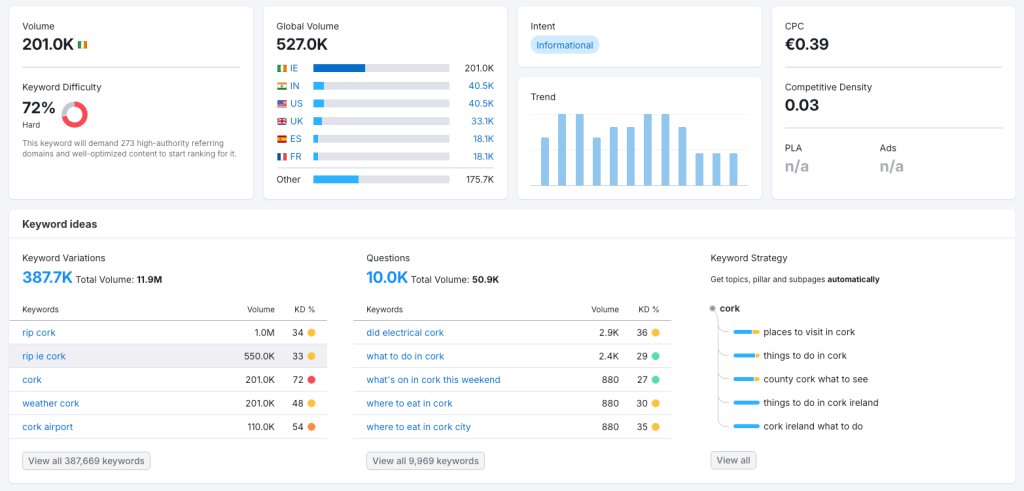The width and height of the screenshot is (1024, 491).
Task: Open the 'rip cork' keyword link
Action: pyautogui.click(x=40, y=332)
